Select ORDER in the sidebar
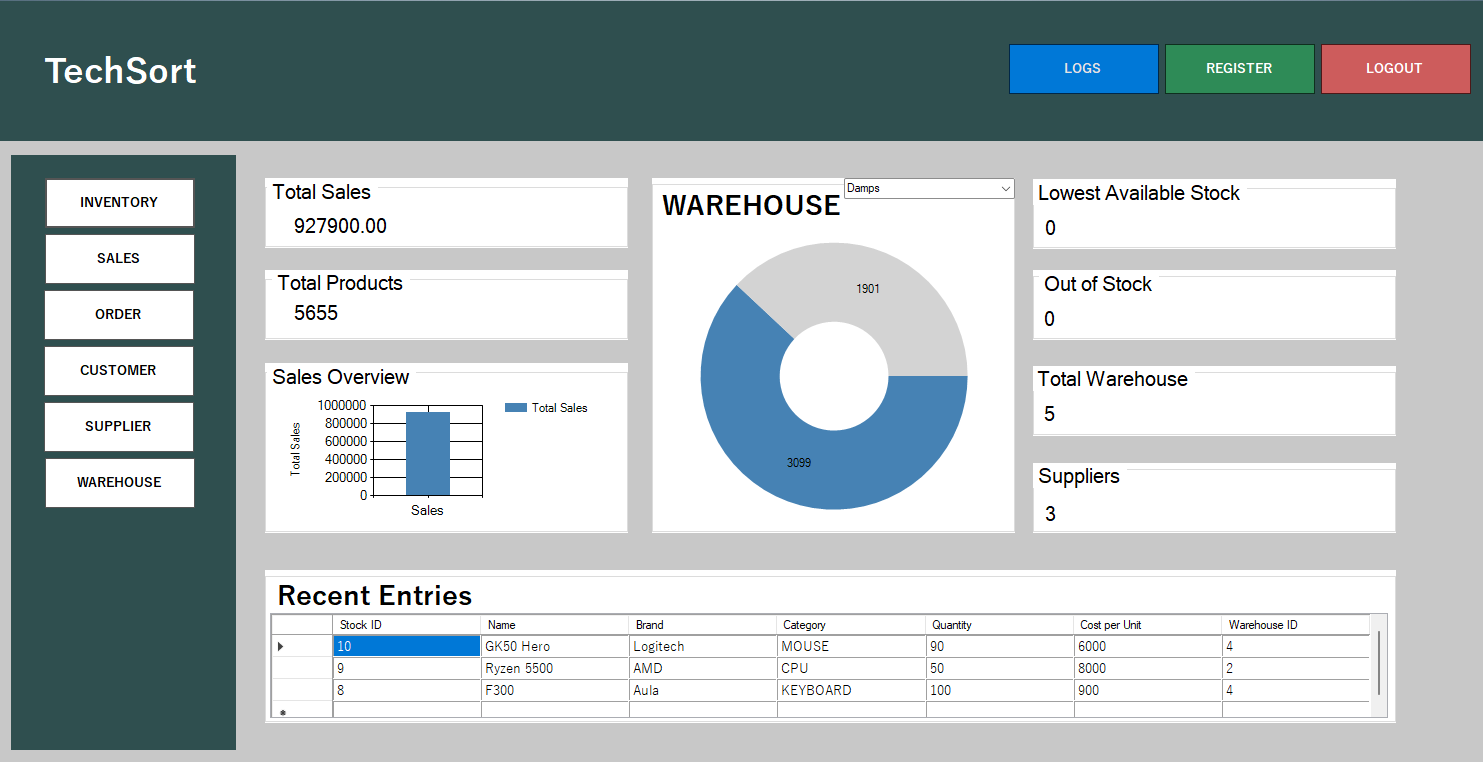Screen dimensions: 1483x762 (x=119, y=315)
